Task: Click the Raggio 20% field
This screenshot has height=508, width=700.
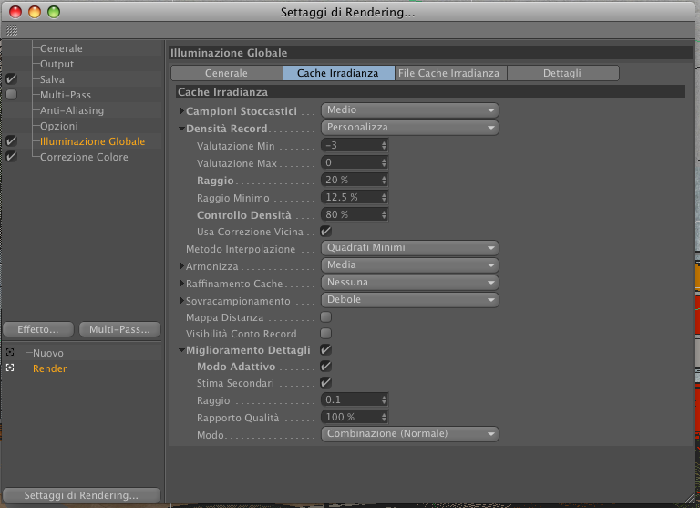Action: pyautogui.click(x=350, y=179)
